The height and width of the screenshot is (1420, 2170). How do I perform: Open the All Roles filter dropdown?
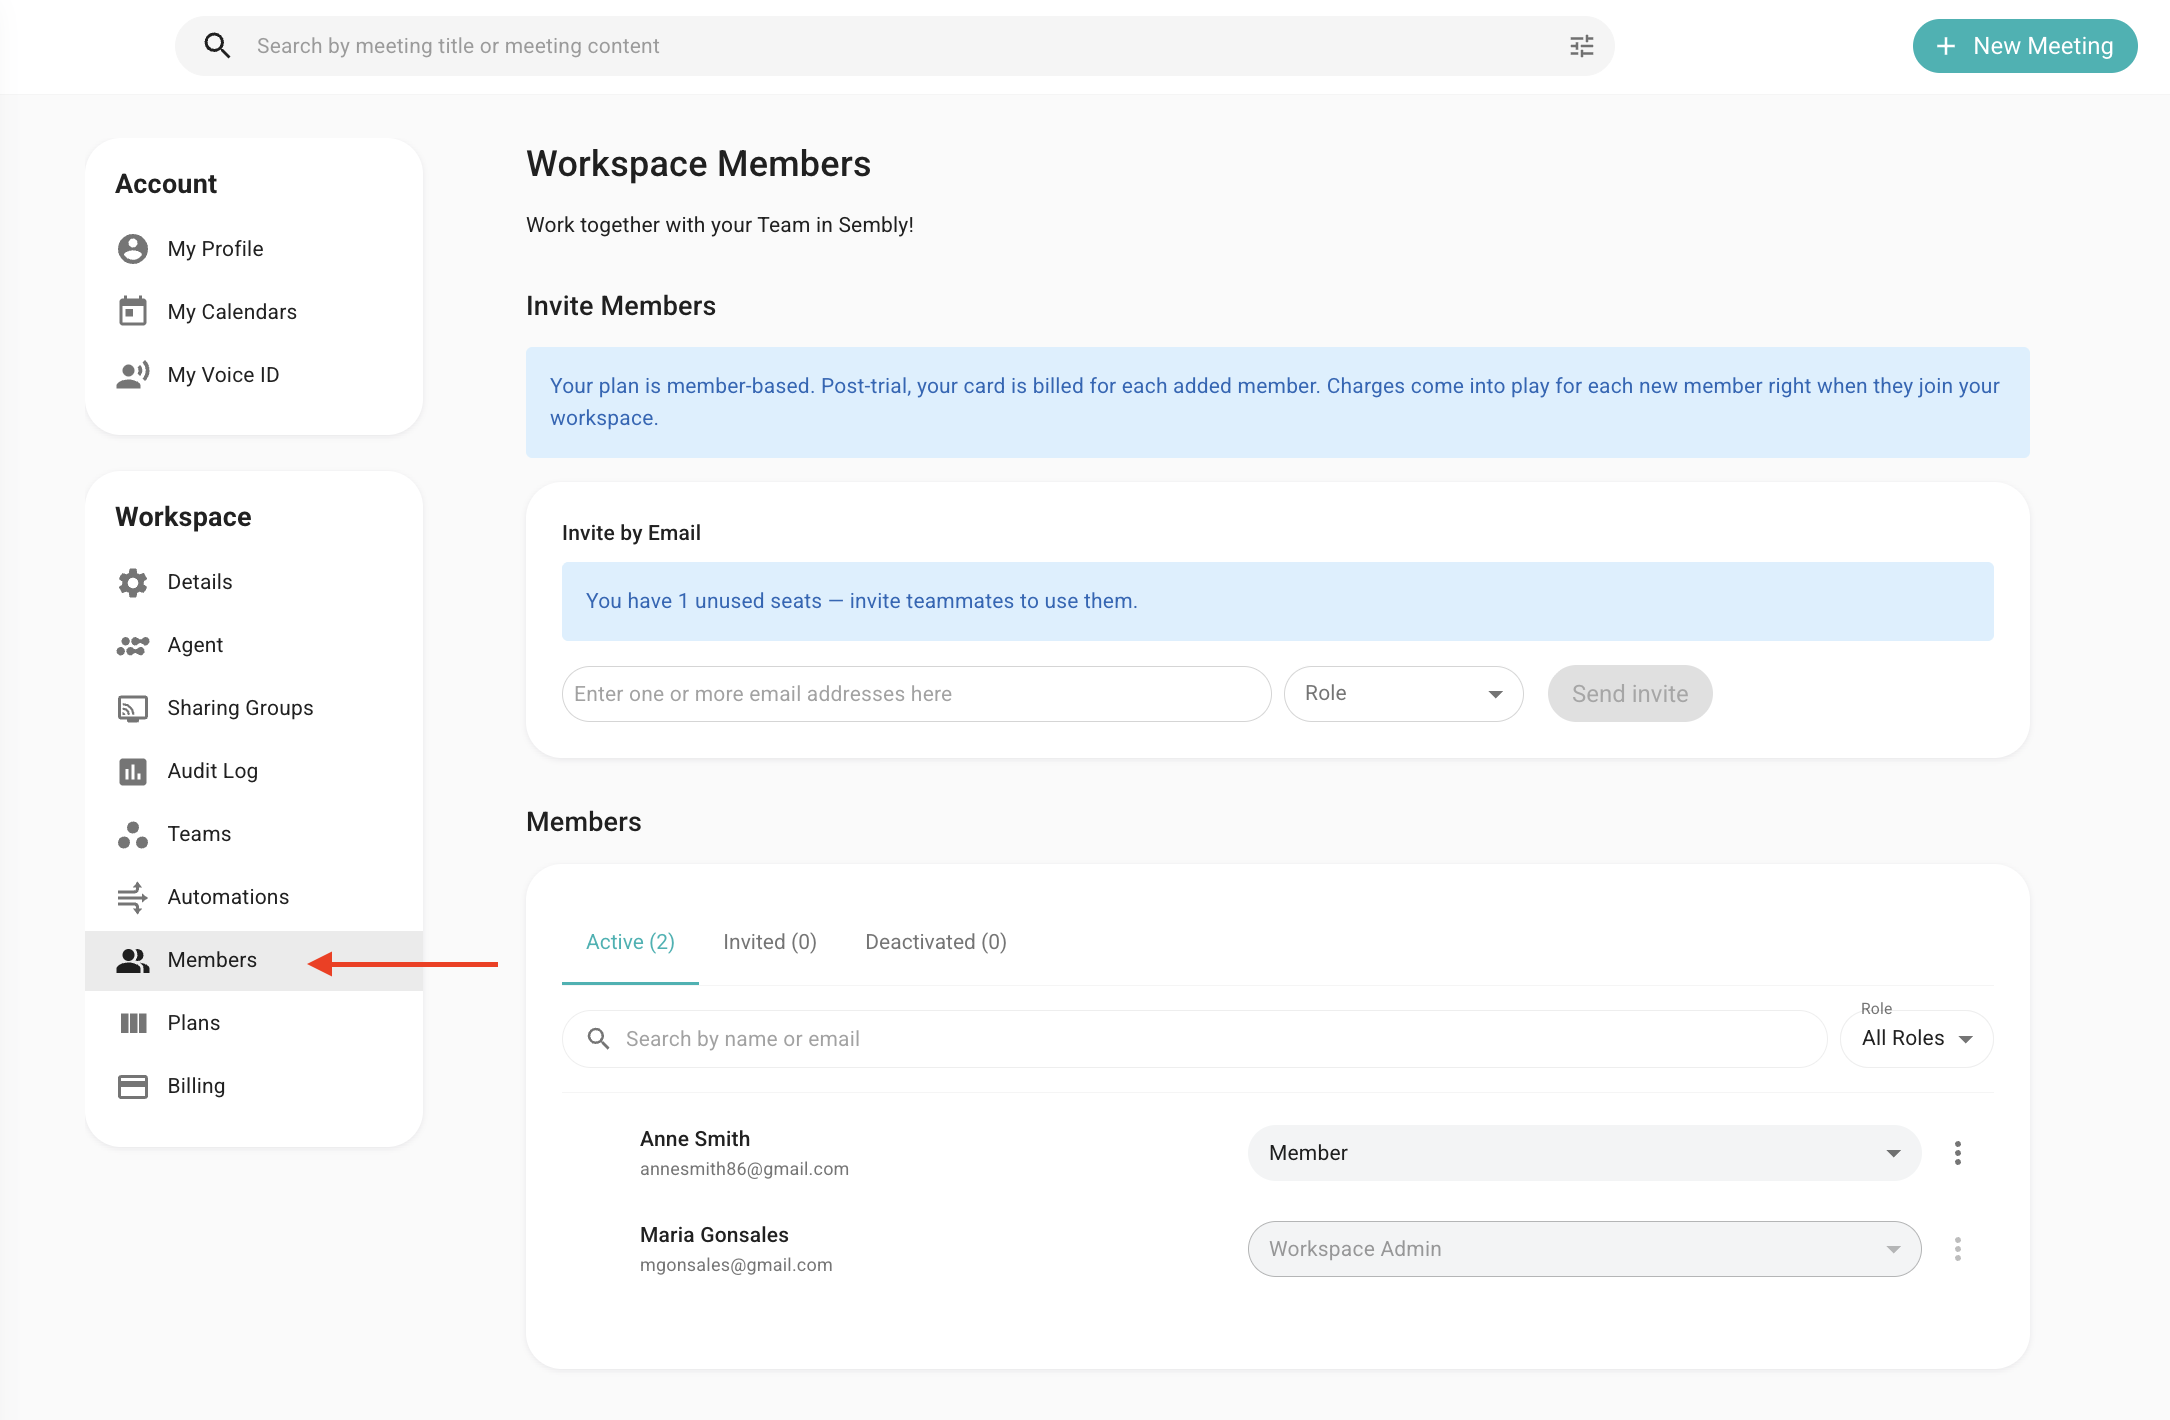click(x=1916, y=1039)
